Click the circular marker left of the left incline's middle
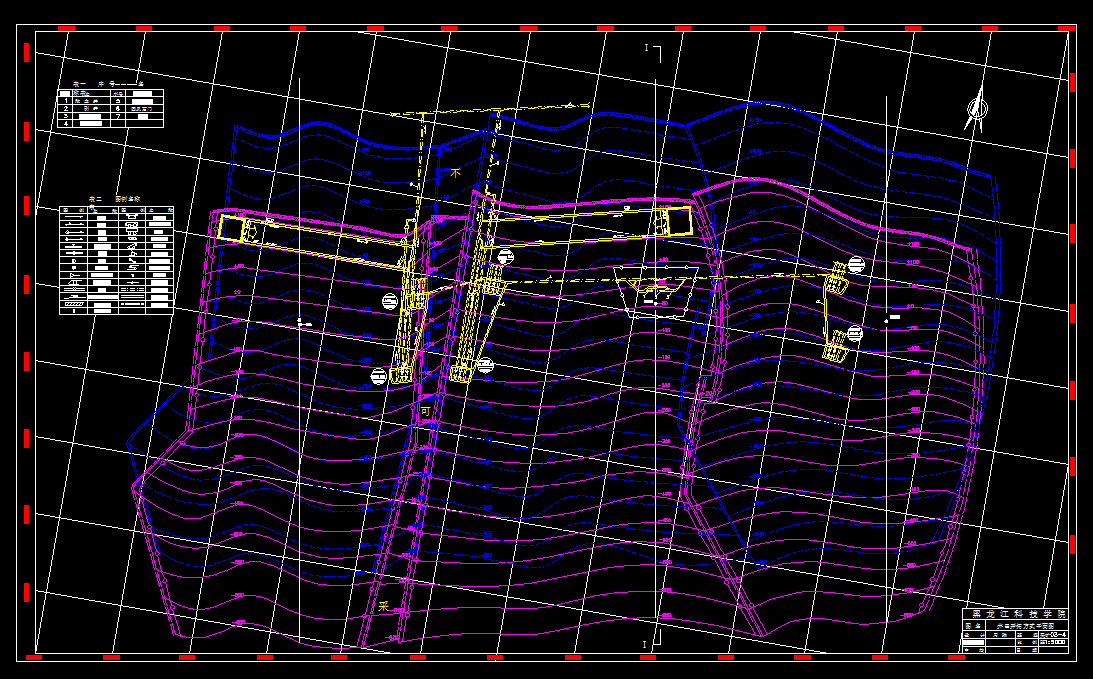This screenshot has height=679, width=1093. 390,301
